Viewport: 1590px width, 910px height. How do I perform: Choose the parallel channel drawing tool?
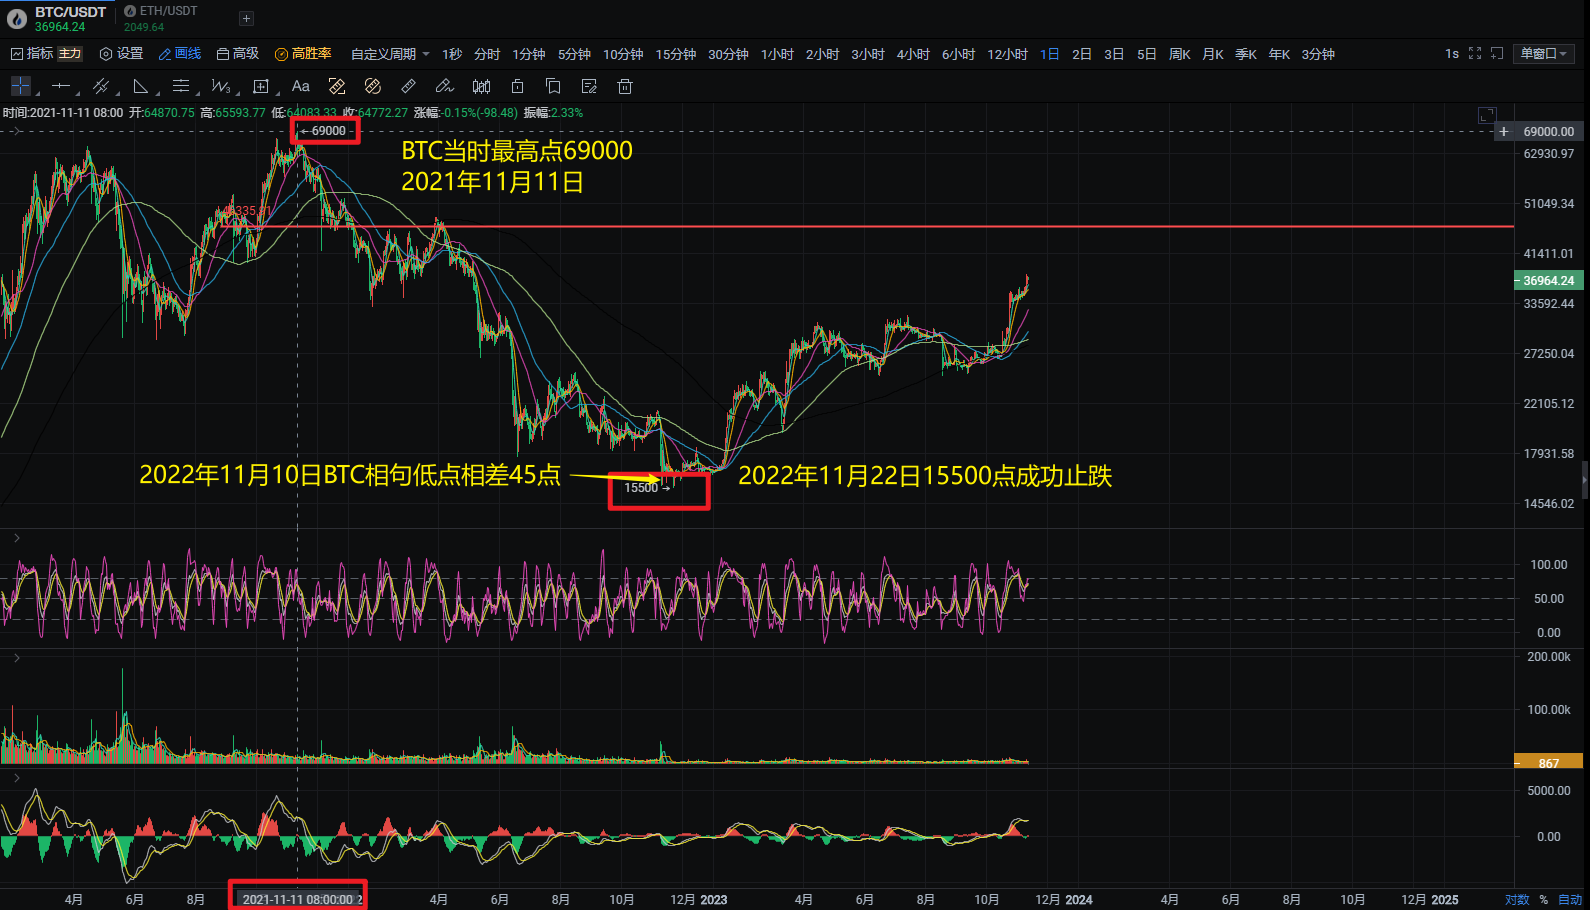click(101, 86)
